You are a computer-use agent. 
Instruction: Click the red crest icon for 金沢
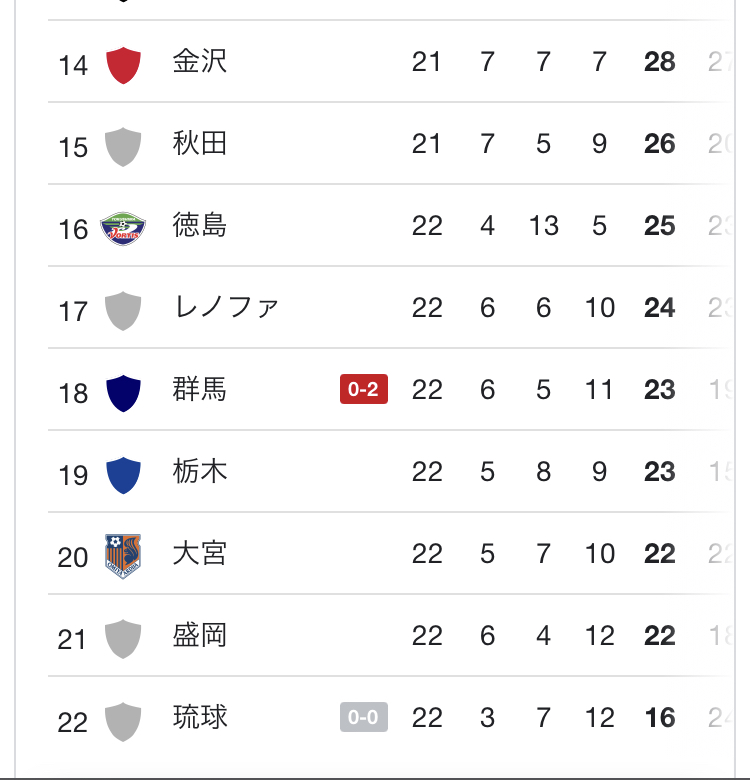pyautogui.click(x=123, y=64)
